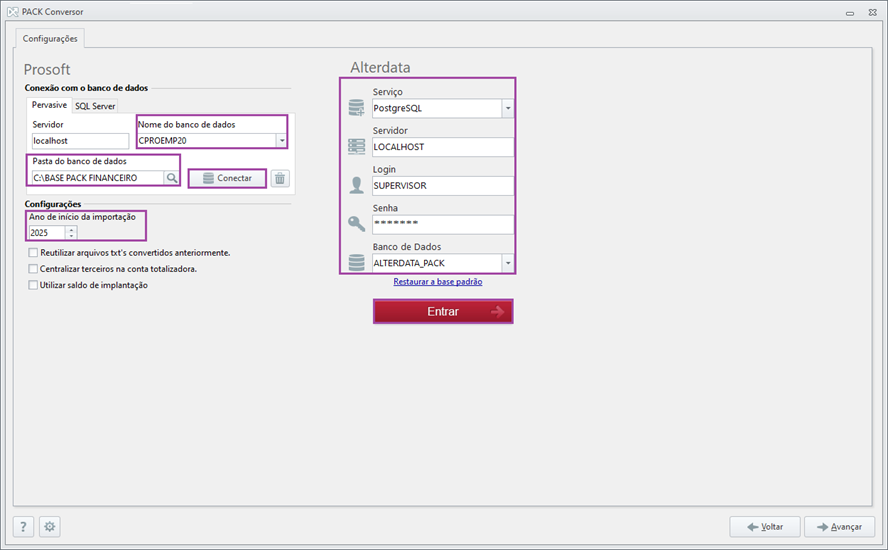The width and height of the screenshot is (888, 550).
Task: Expand the Banco de Dados ALTERDATA_PACK dropdown
Action: pyautogui.click(x=507, y=263)
